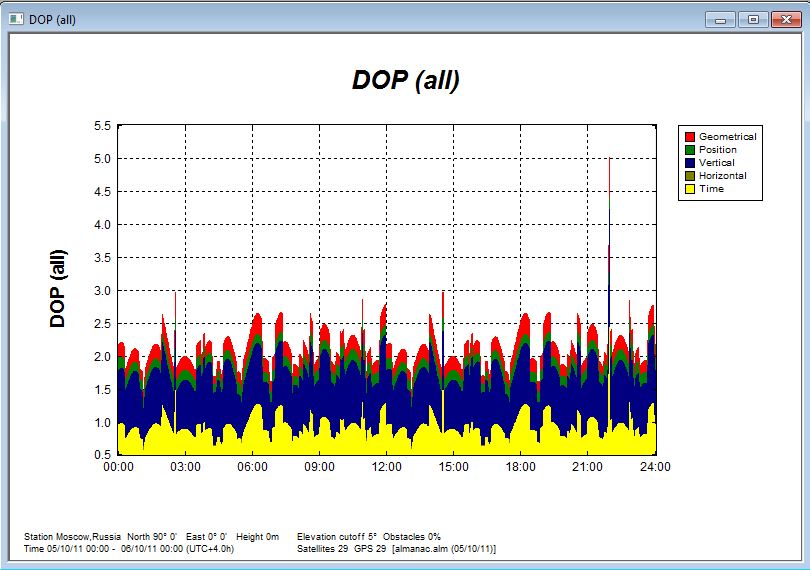Click the green Position legend swatch

click(x=689, y=150)
